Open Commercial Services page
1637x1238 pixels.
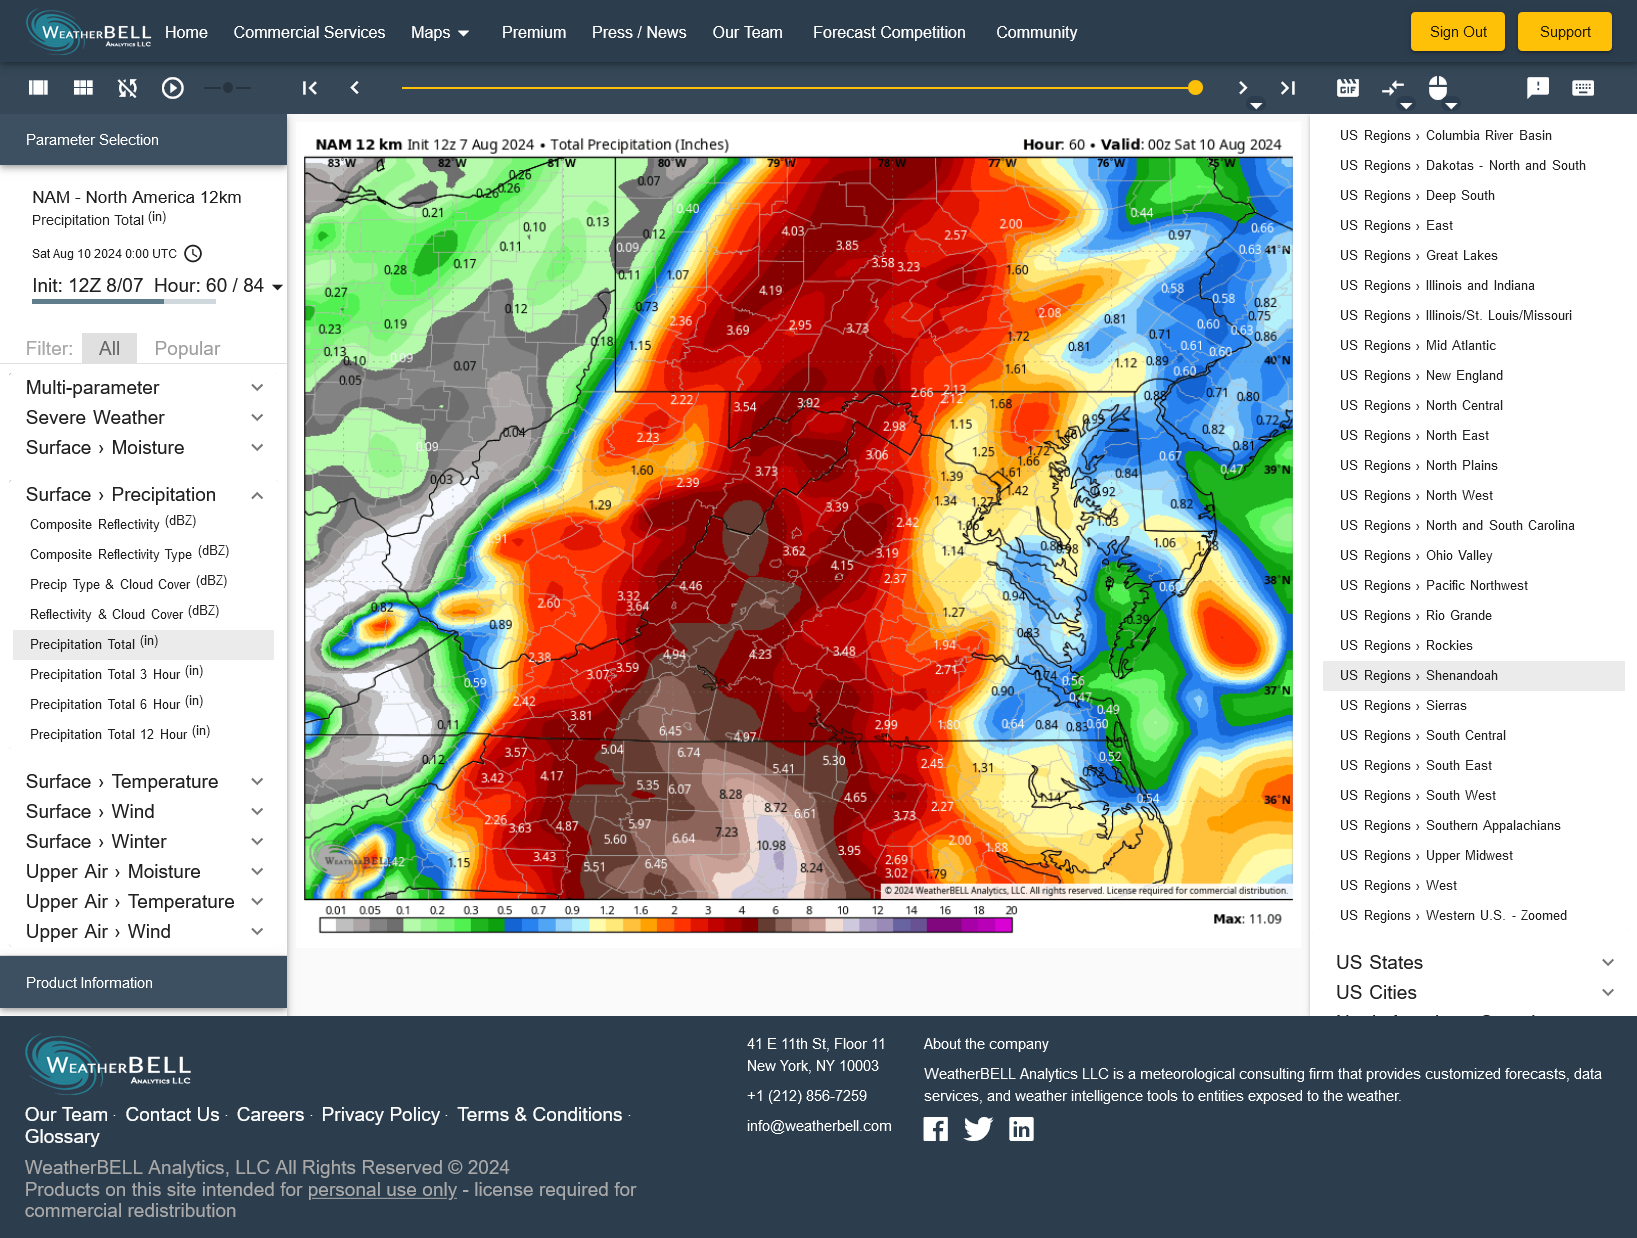click(309, 32)
